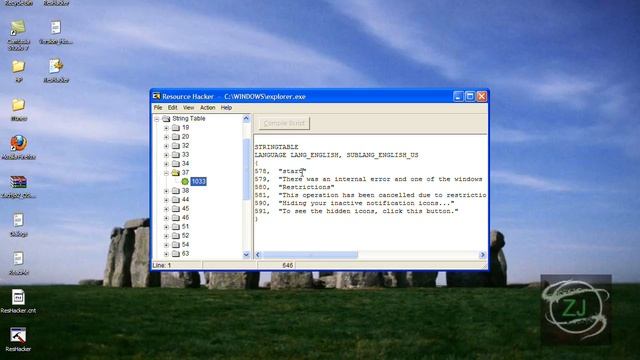Expand string table folder 44
The height and width of the screenshot is (360, 640).
[x=166, y=200]
